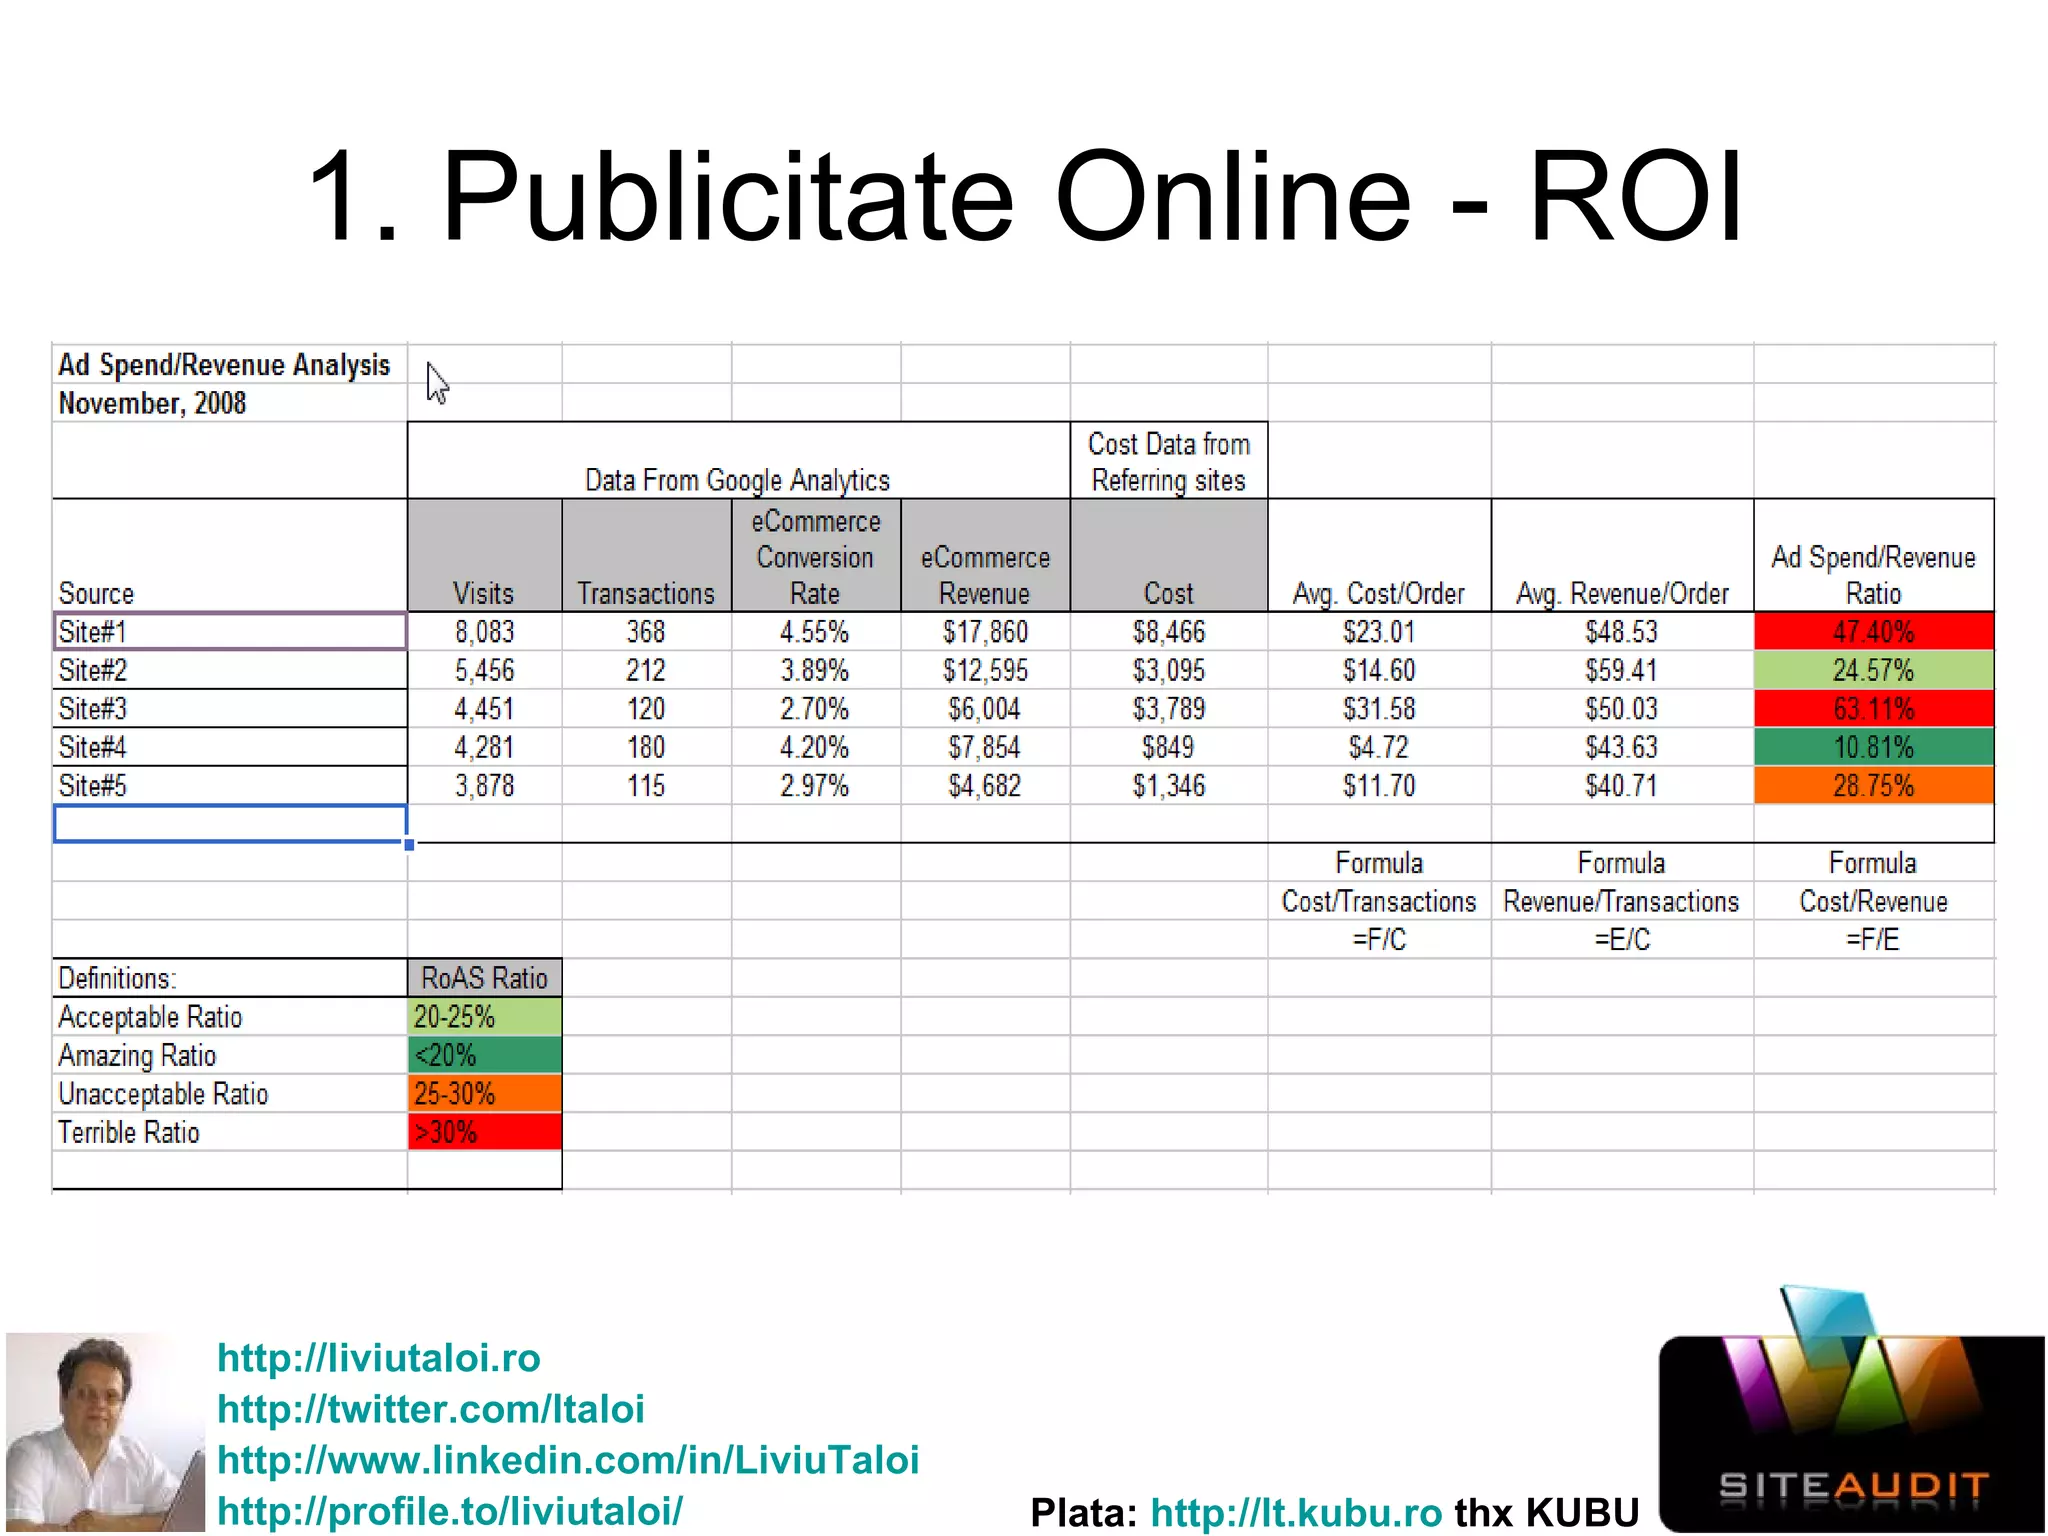Click the orange 28.75% ratio cell
This screenshot has width=2048, height=1536.
click(1873, 786)
